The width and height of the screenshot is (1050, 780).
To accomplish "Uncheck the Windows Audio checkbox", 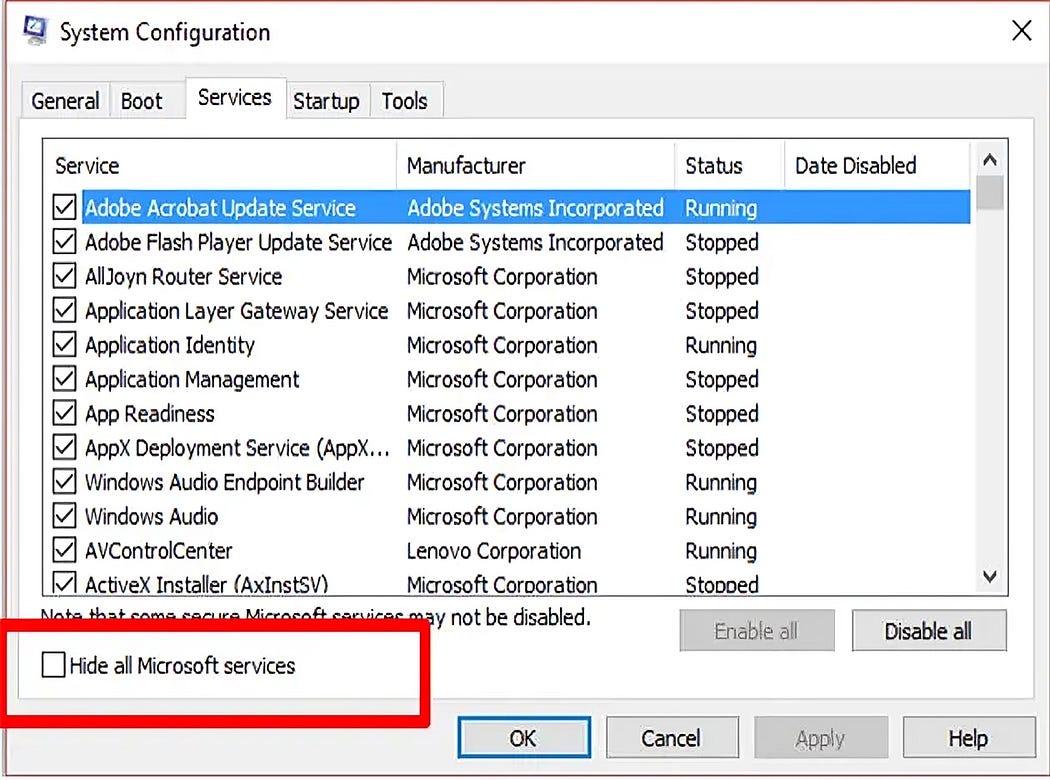I will point(64,515).
